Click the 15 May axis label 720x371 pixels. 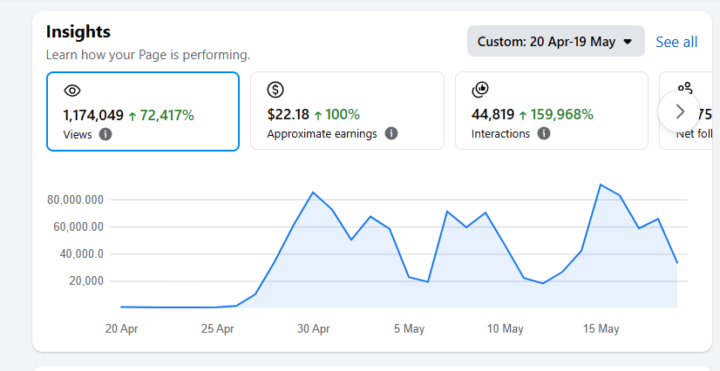click(x=601, y=329)
